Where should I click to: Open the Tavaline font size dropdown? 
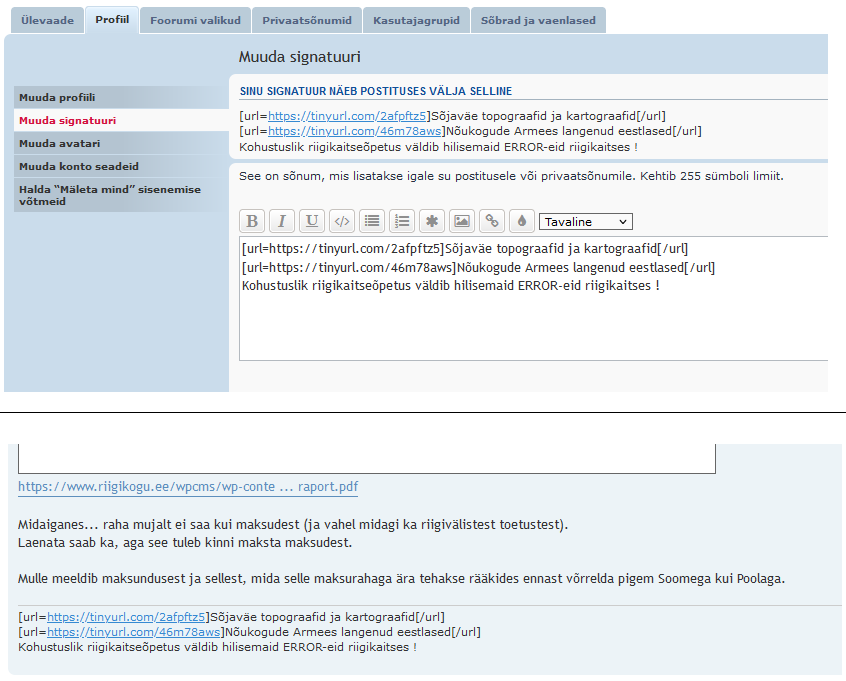coord(585,222)
